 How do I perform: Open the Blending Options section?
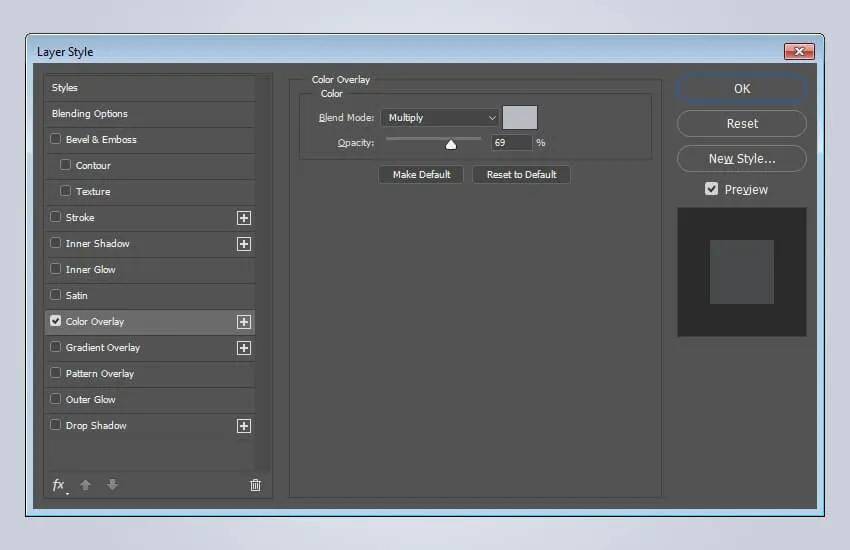point(151,114)
